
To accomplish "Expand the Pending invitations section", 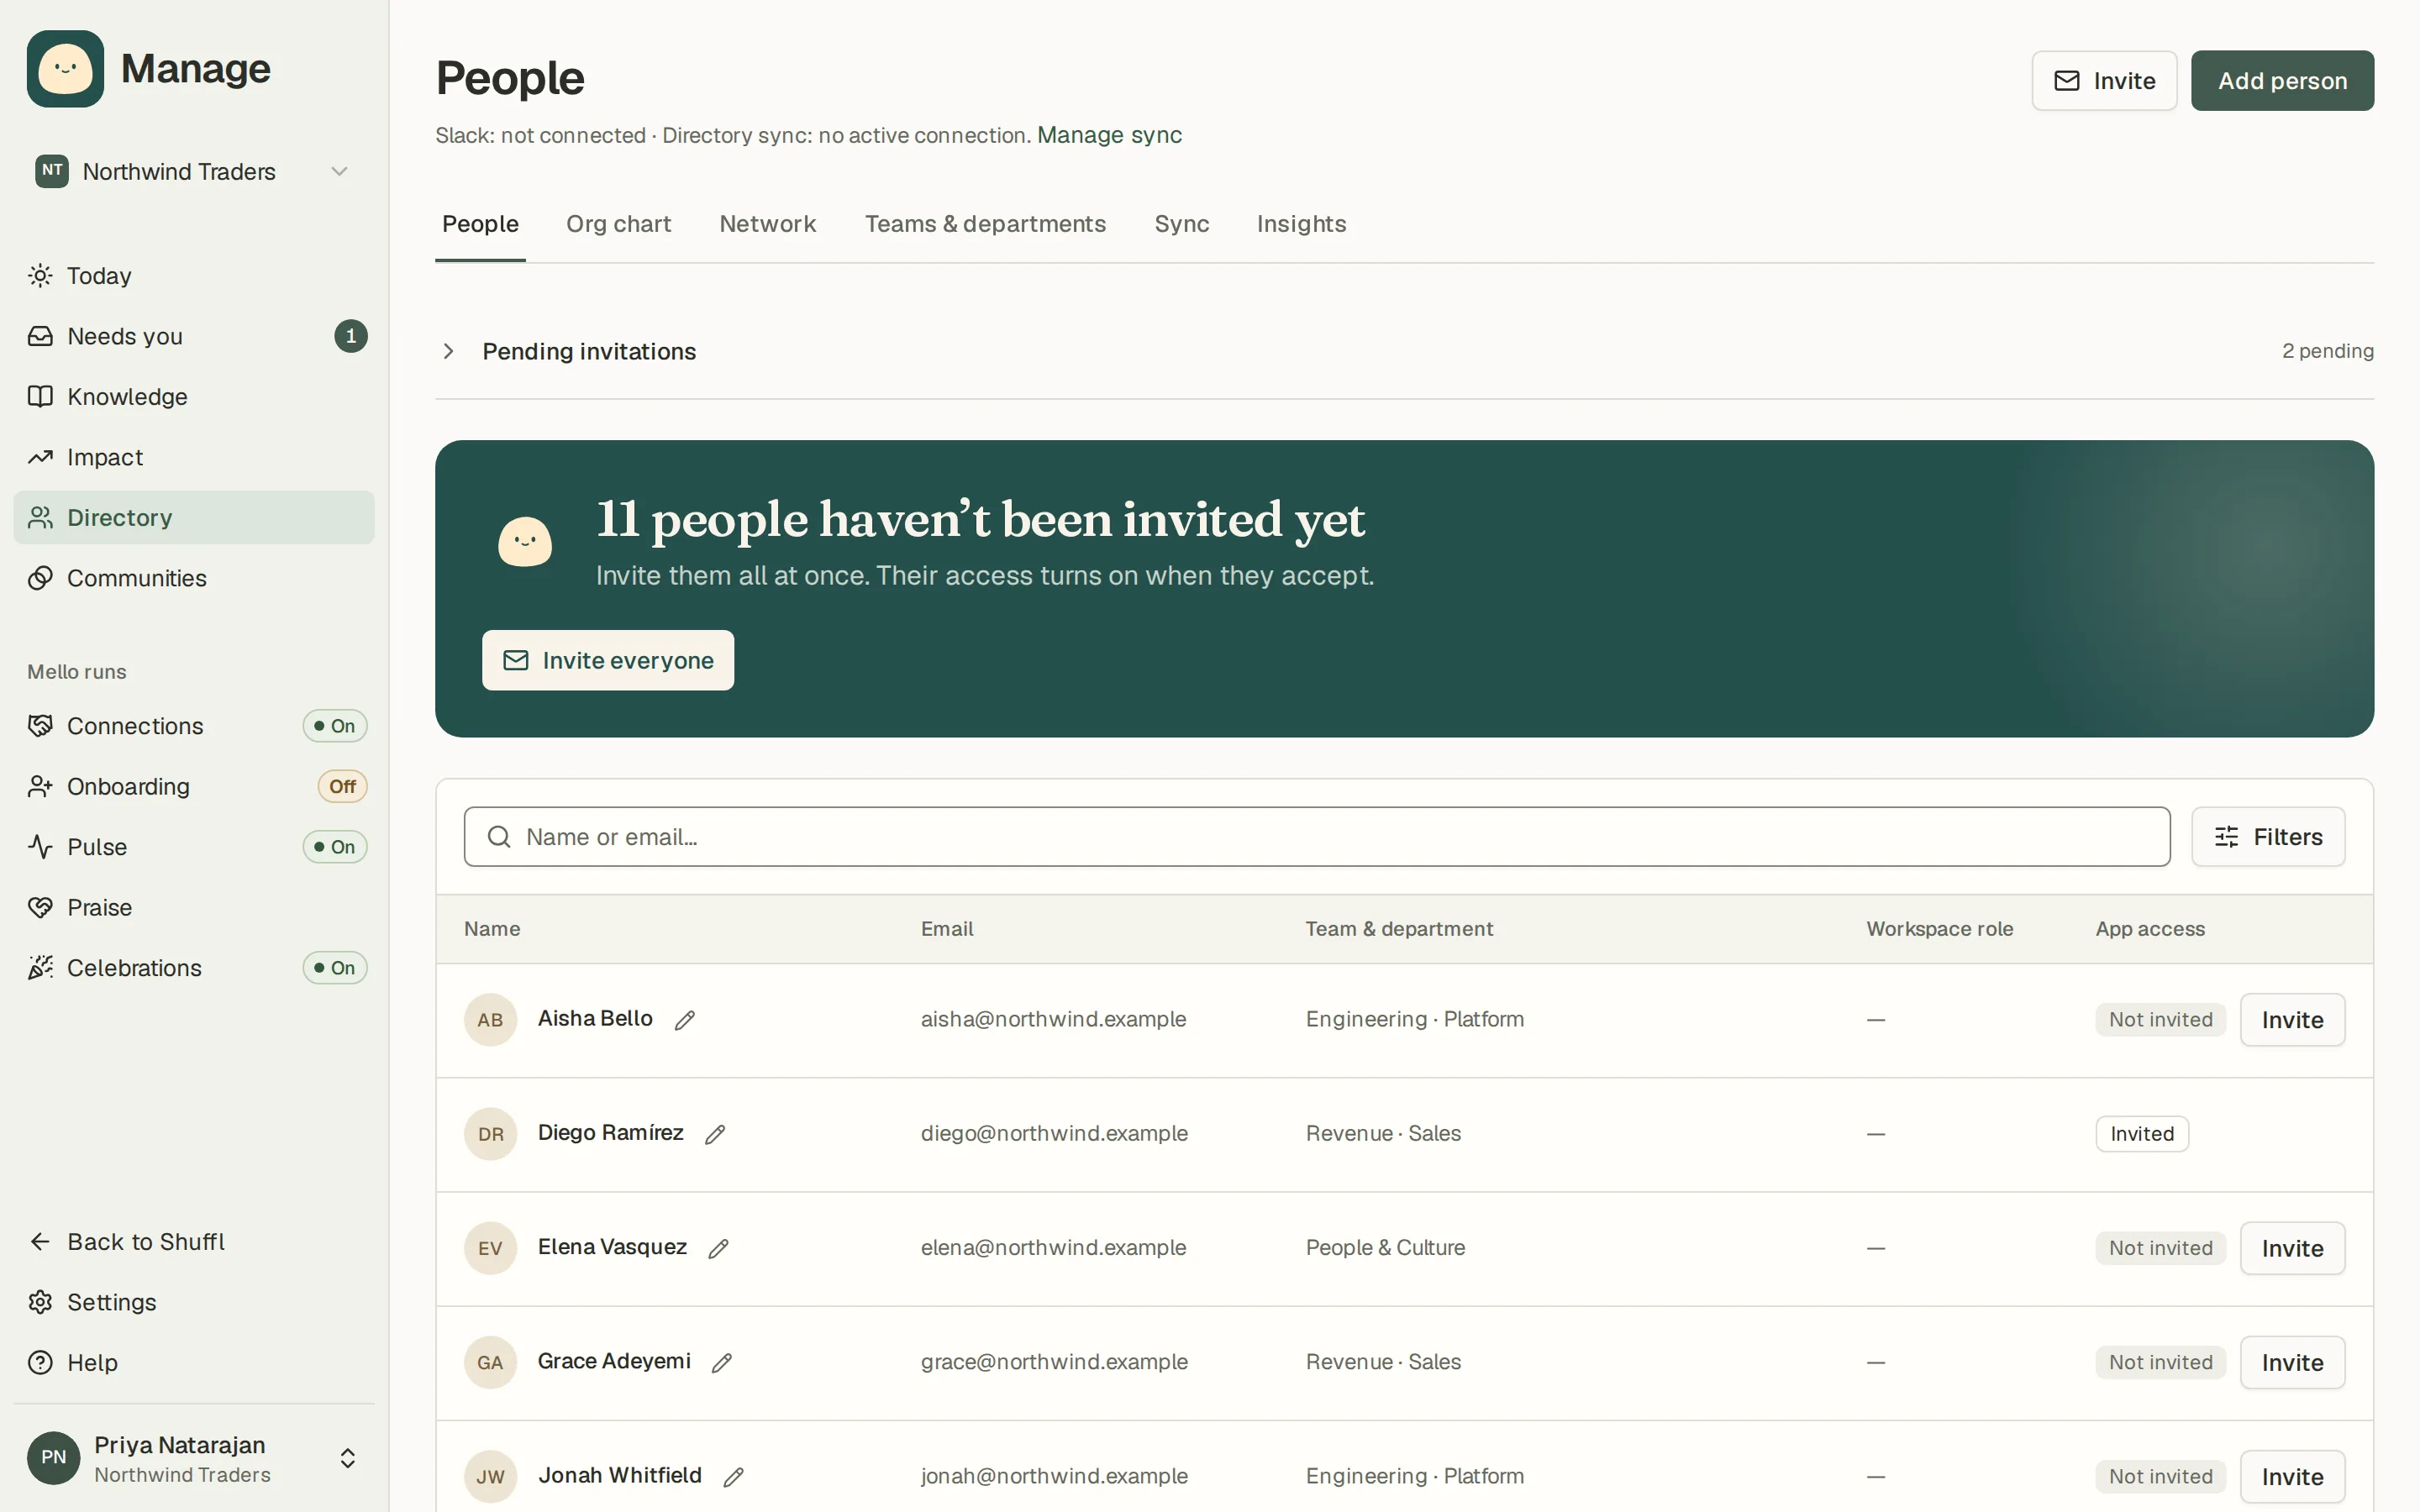I will click(1404, 351).
